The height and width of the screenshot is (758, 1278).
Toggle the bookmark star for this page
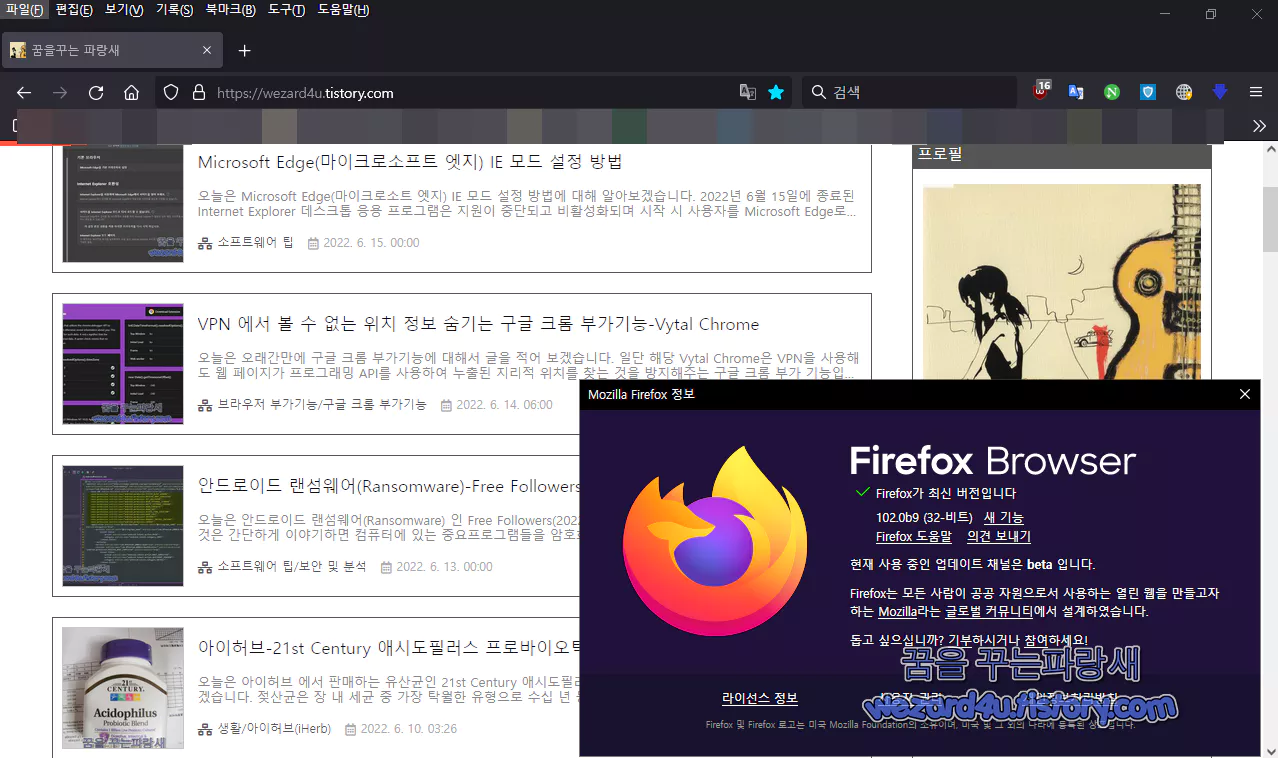tap(776, 91)
